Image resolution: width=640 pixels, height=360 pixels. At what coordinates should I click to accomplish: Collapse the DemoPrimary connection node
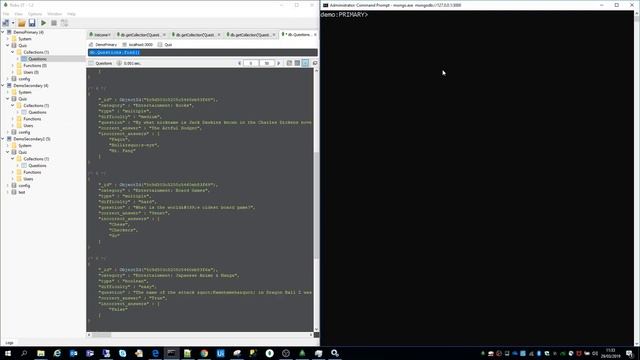[x=3, y=32]
